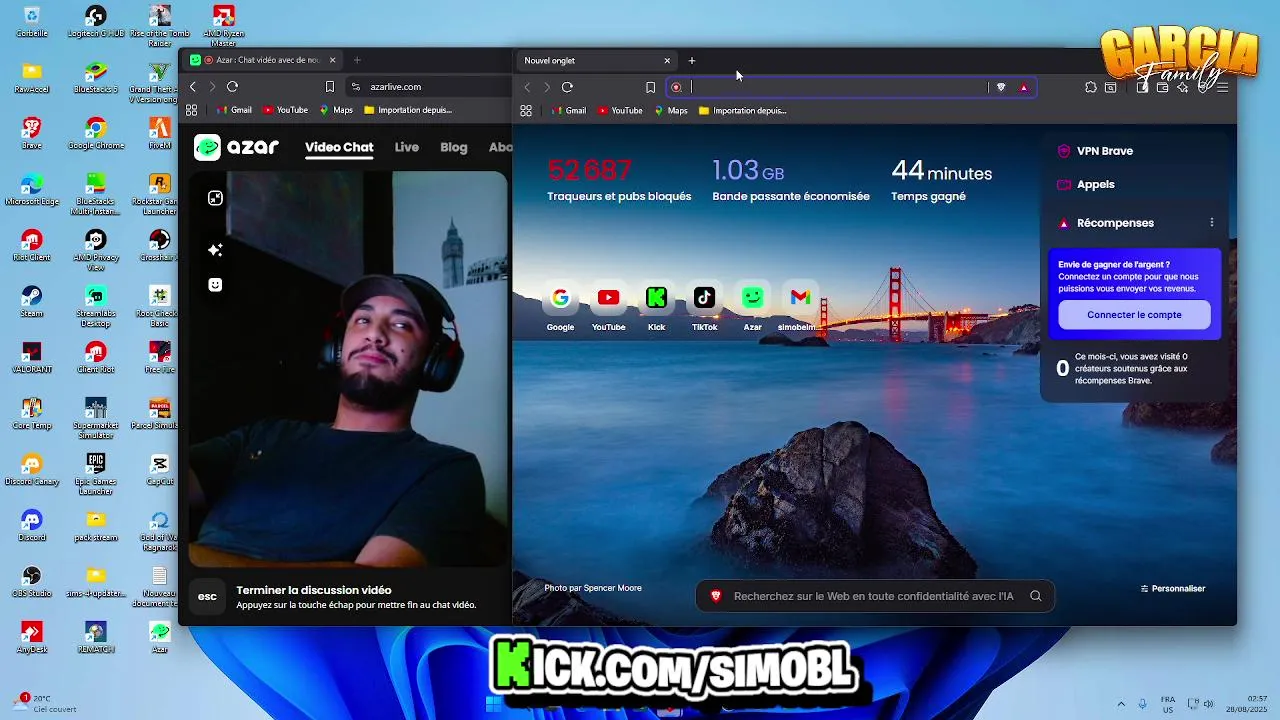
Task: Open Brave browser desktop shortcut
Action: point(31,133)
